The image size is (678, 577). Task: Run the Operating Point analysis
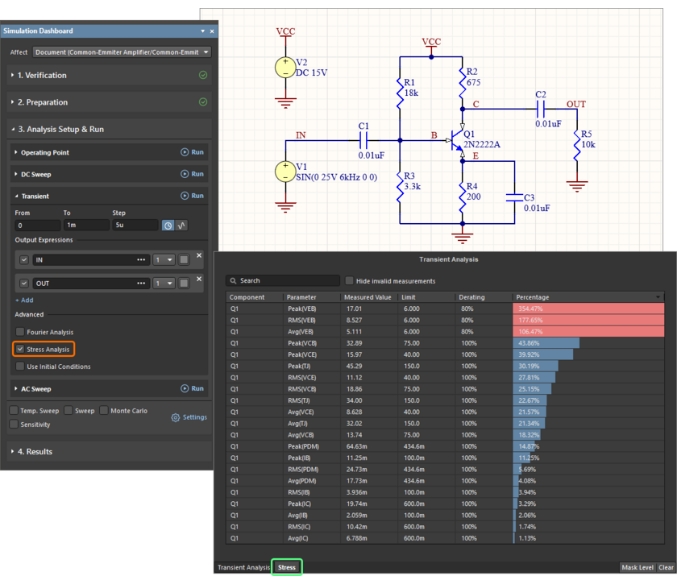pos(192,152)
